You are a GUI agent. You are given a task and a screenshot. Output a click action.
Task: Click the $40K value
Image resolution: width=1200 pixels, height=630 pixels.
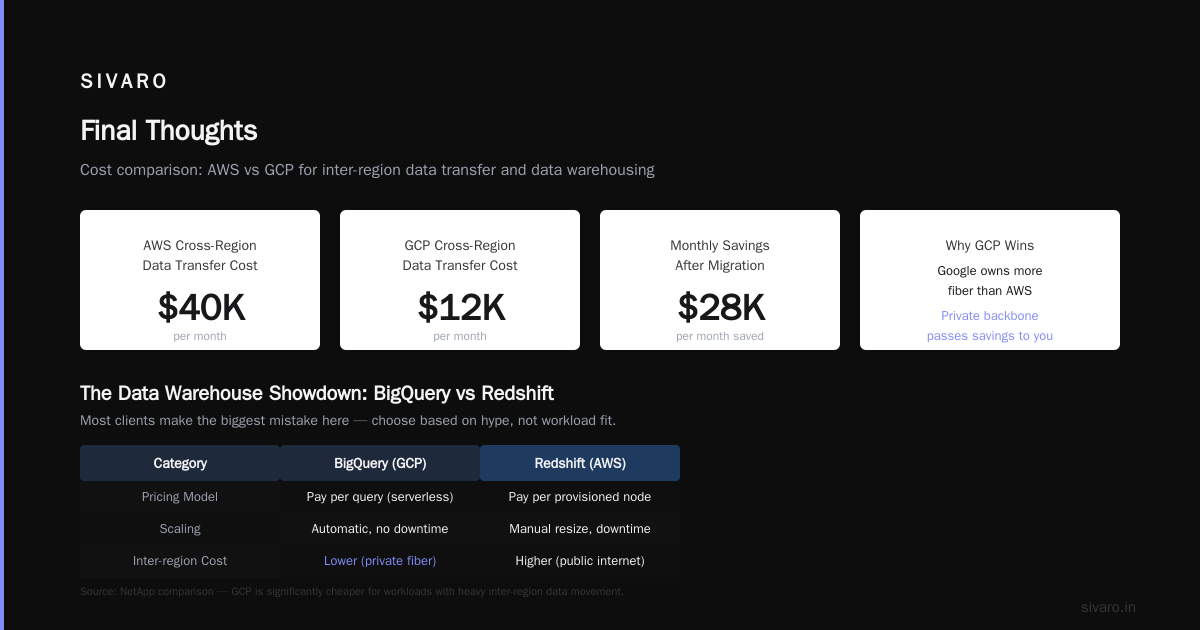coord(200,307)
